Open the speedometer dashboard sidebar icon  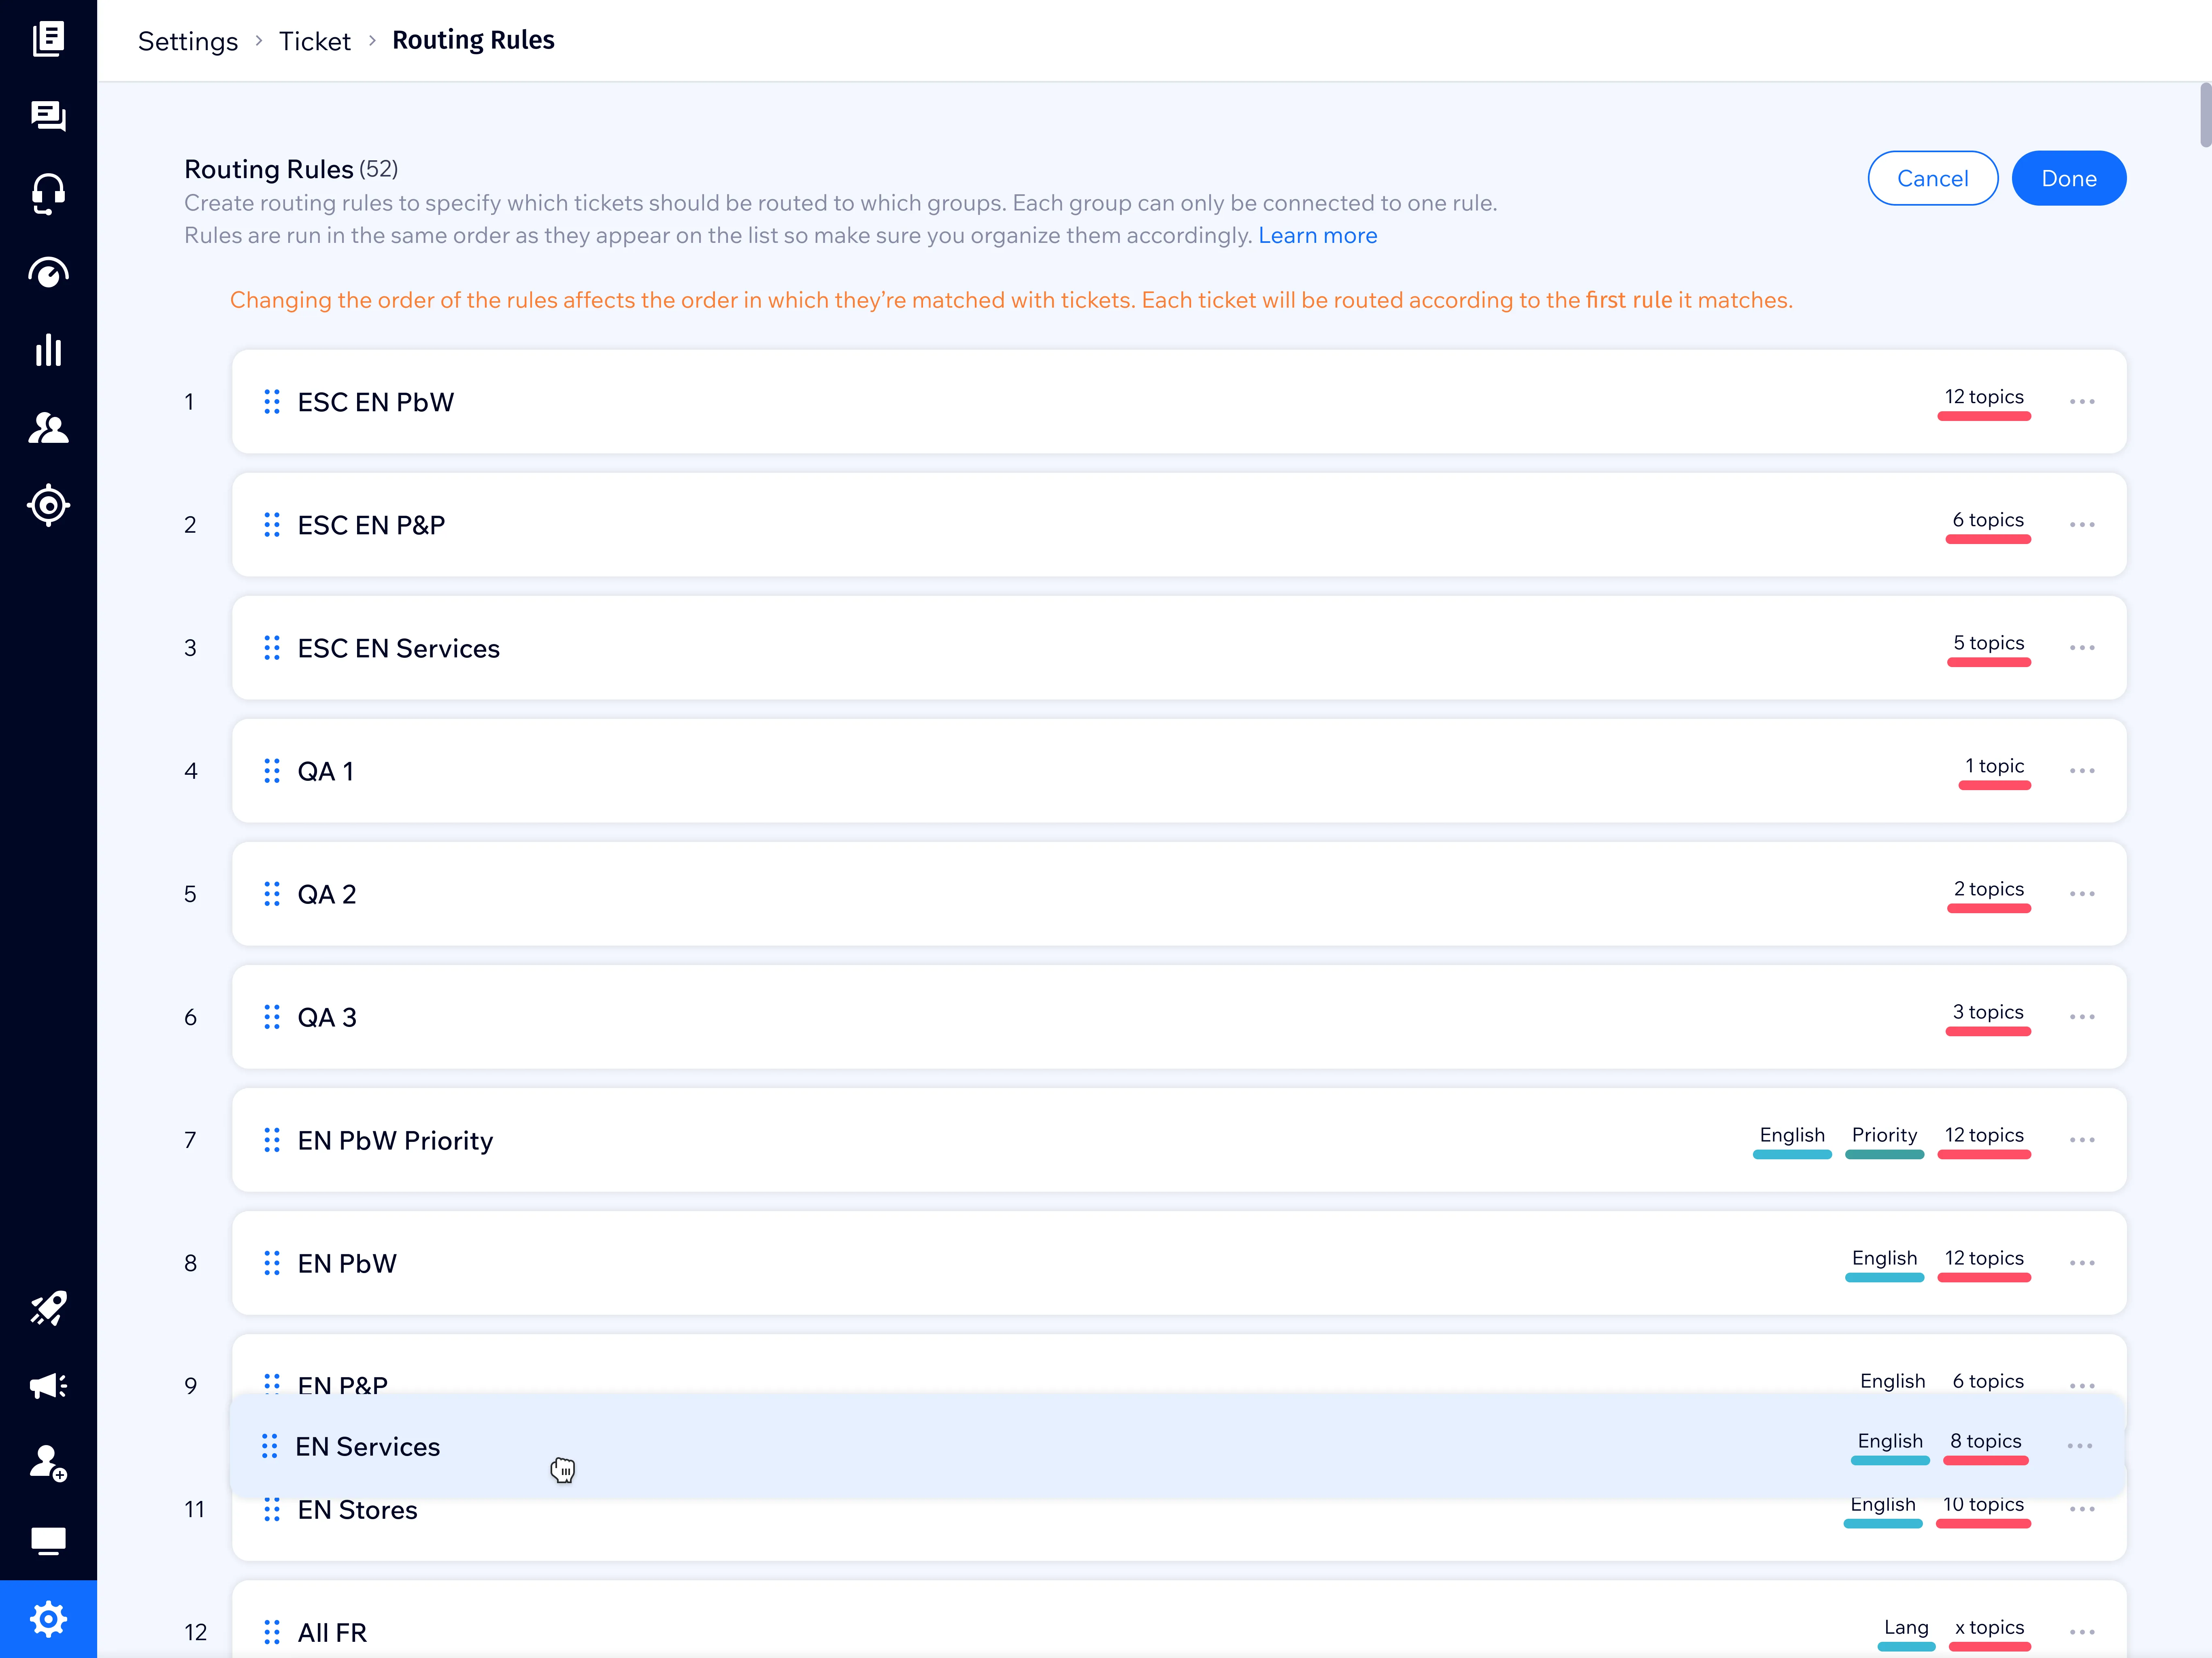point(48,272)
